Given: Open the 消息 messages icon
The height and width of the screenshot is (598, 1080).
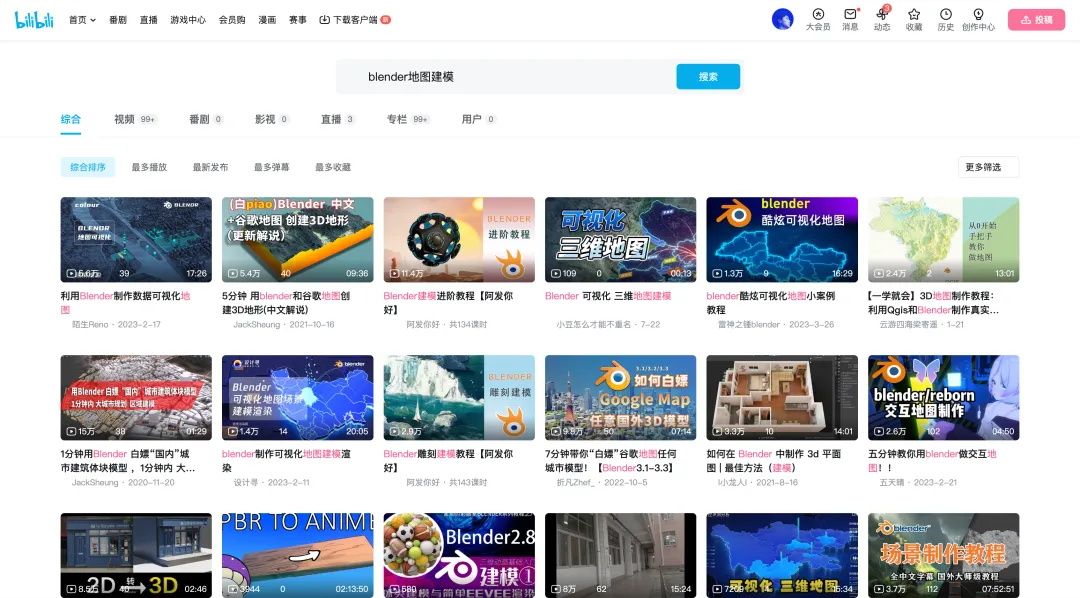Looking at the screenshot, I should point(850,19).
